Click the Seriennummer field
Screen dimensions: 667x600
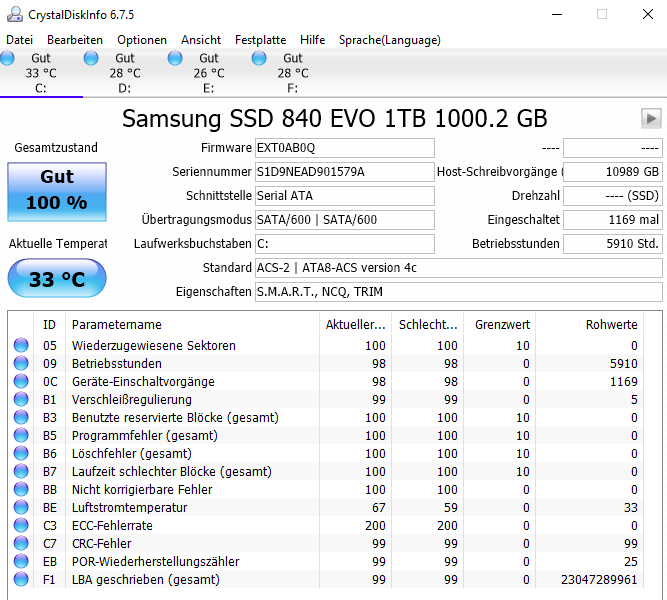[345, 172]
